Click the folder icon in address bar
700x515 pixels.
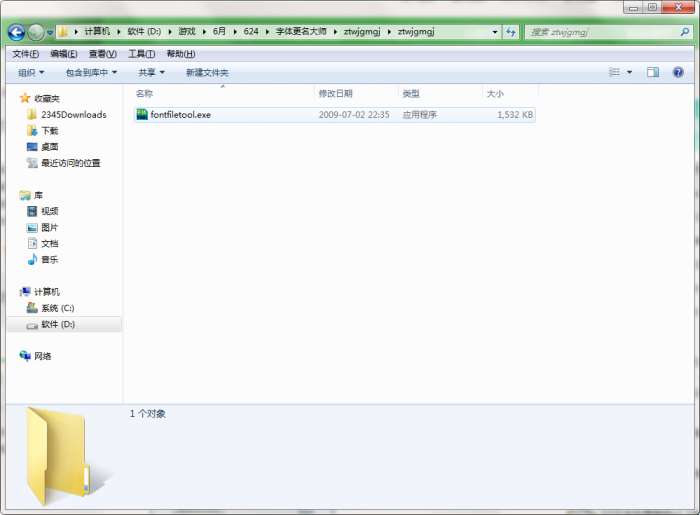point(63,32)
